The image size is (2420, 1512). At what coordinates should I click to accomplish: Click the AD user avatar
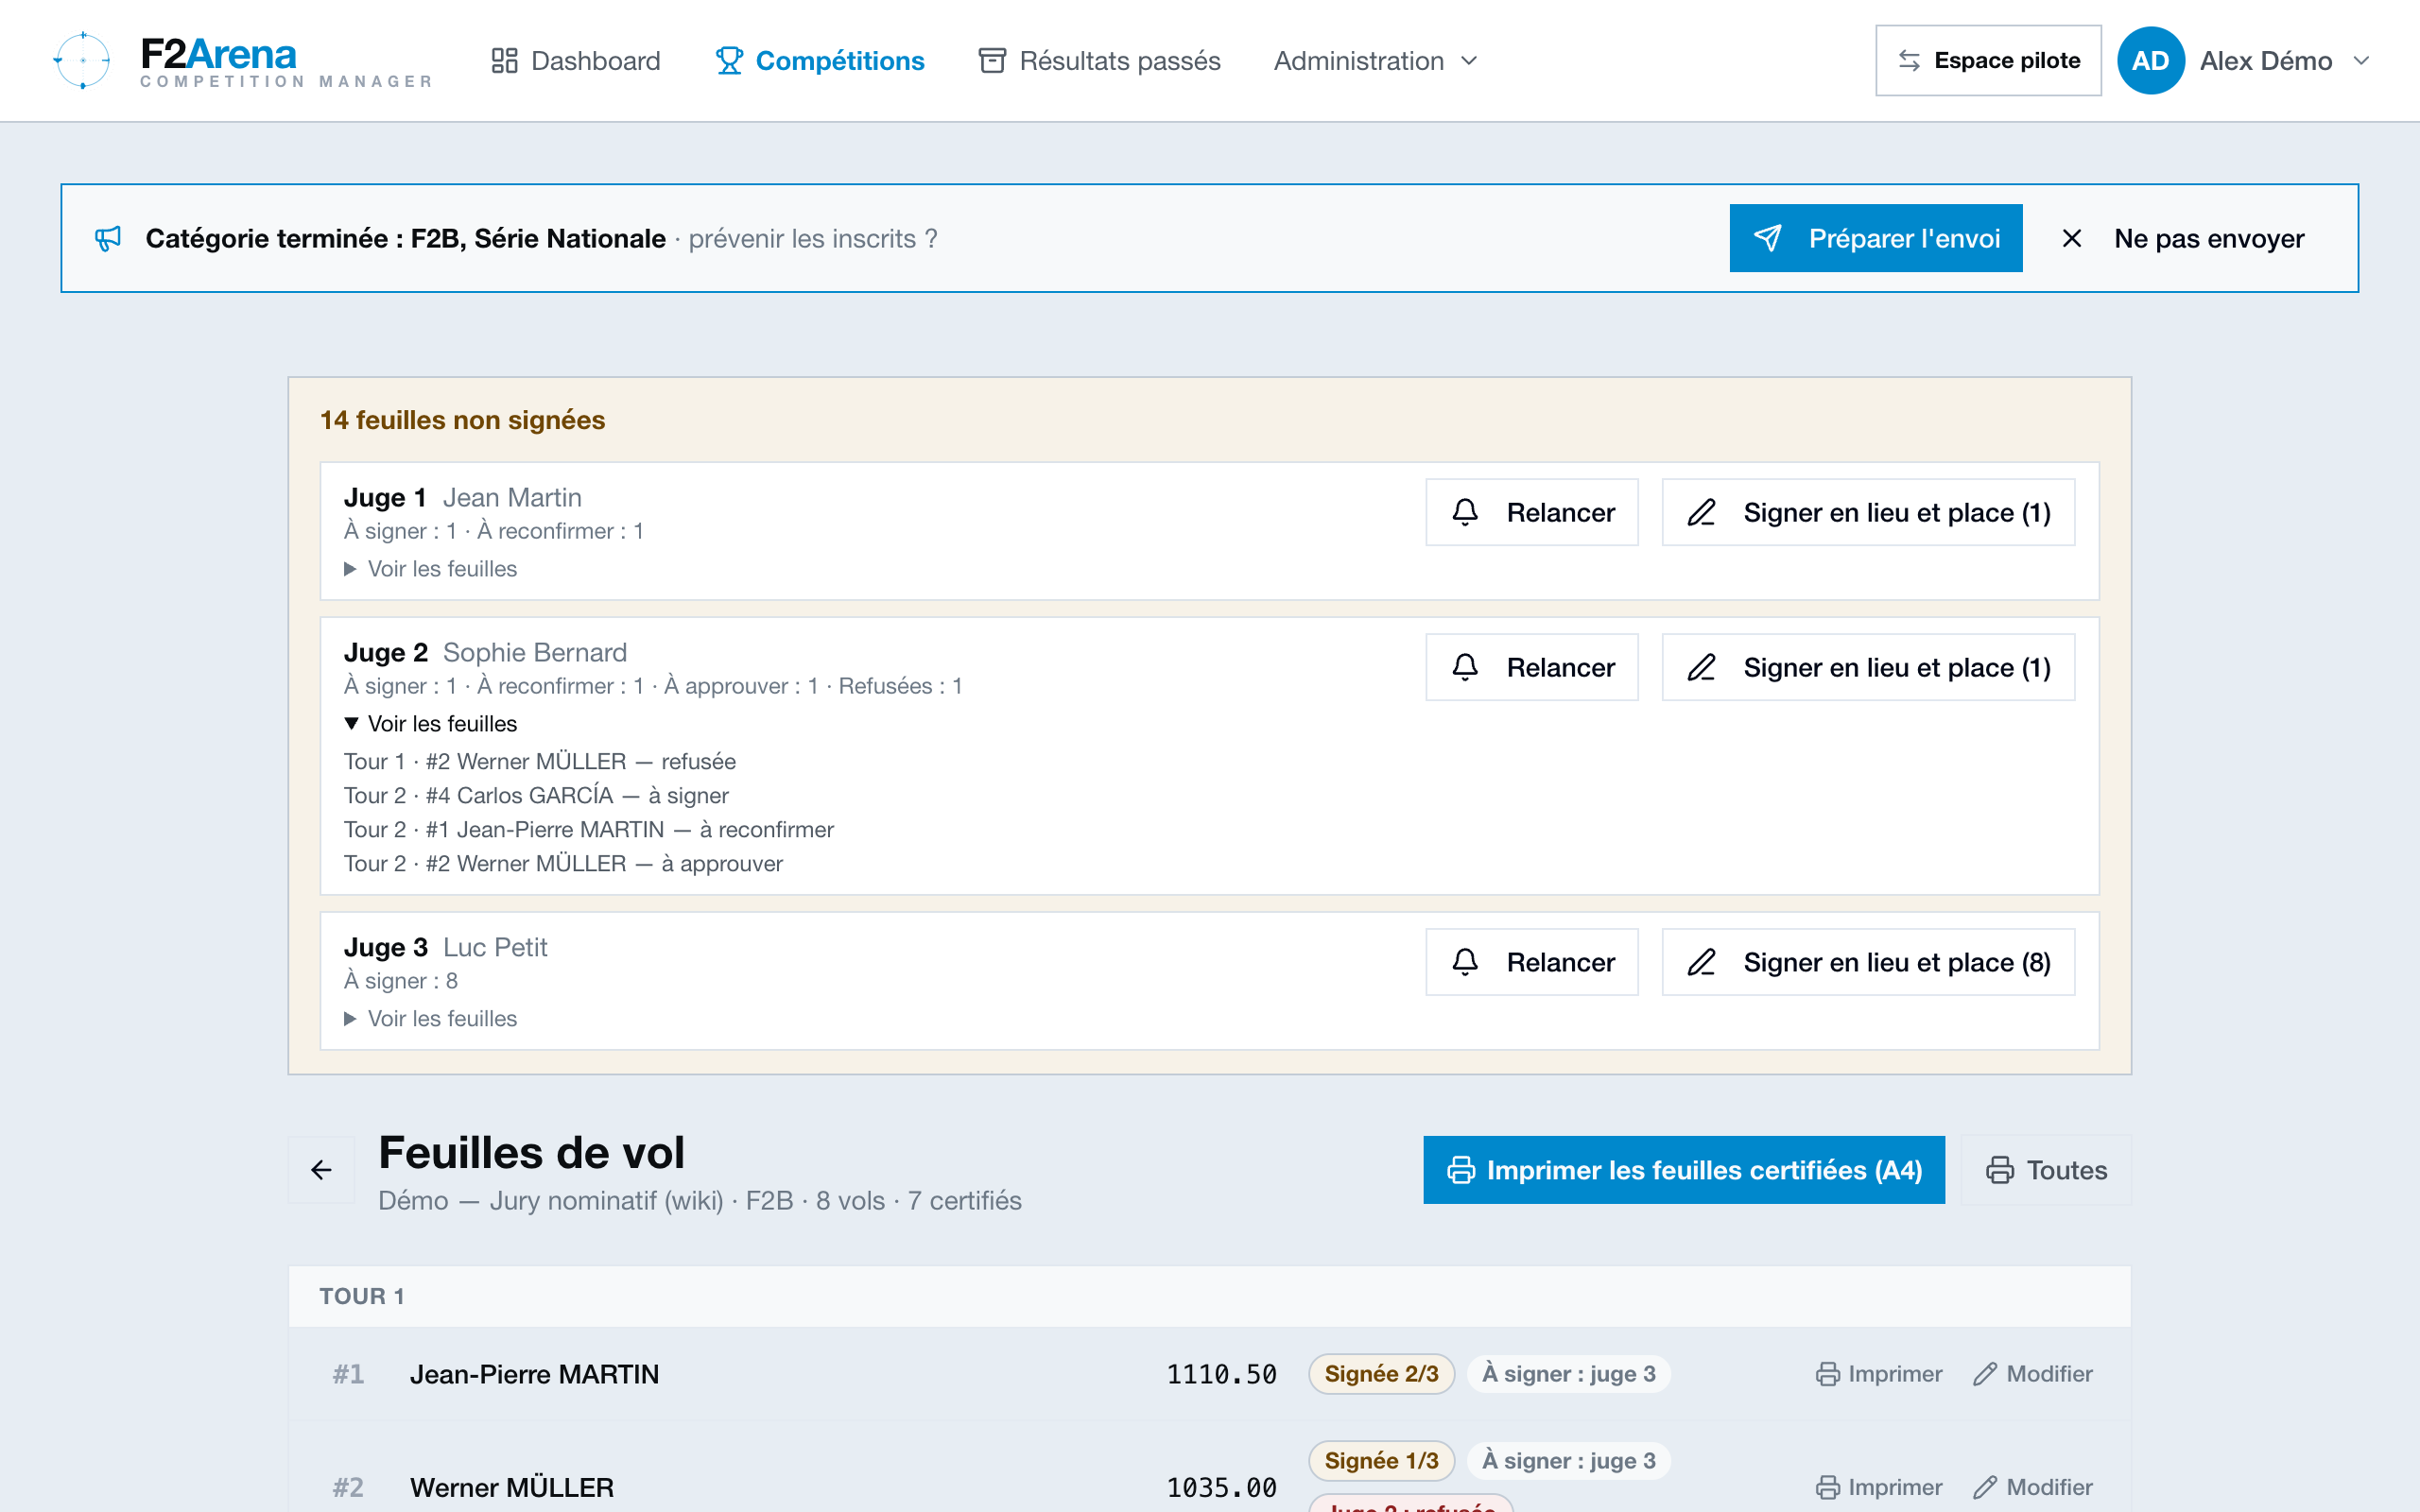pyautogui.click(x=2150, y=60)
